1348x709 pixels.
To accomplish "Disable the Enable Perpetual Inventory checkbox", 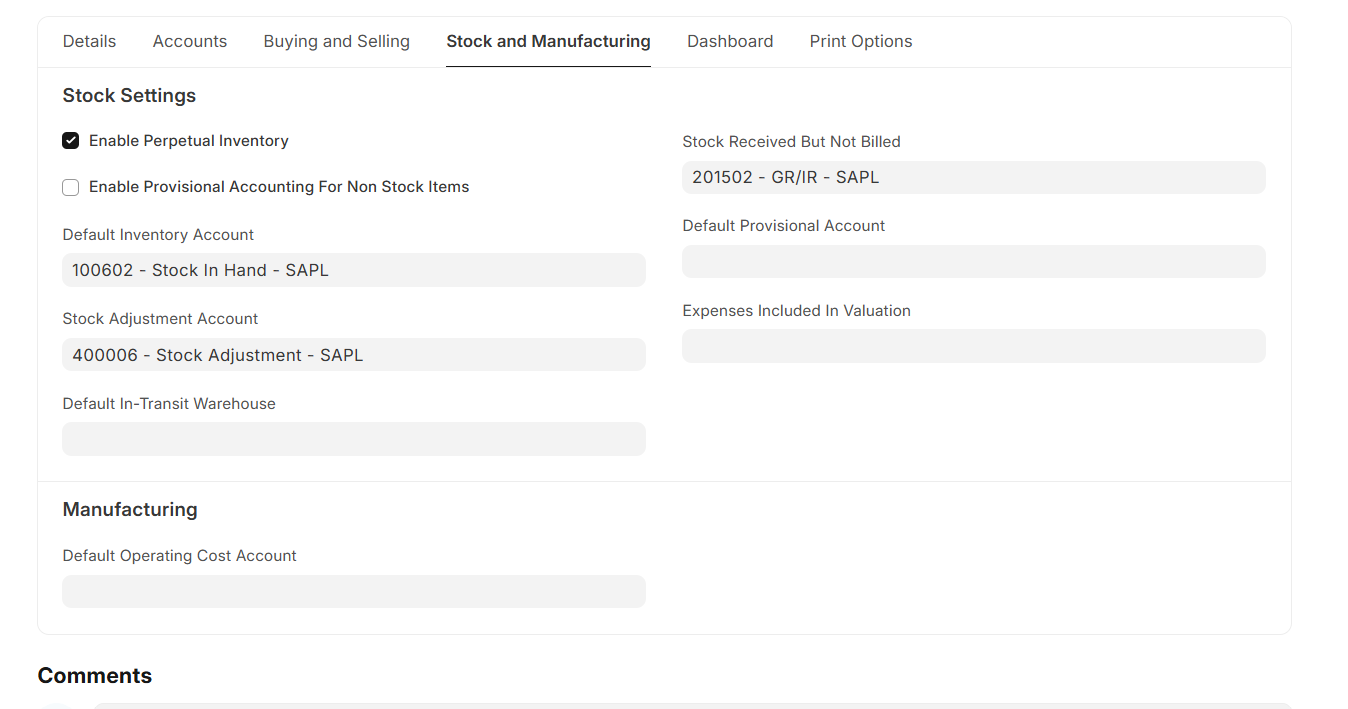I will [71, 141].
